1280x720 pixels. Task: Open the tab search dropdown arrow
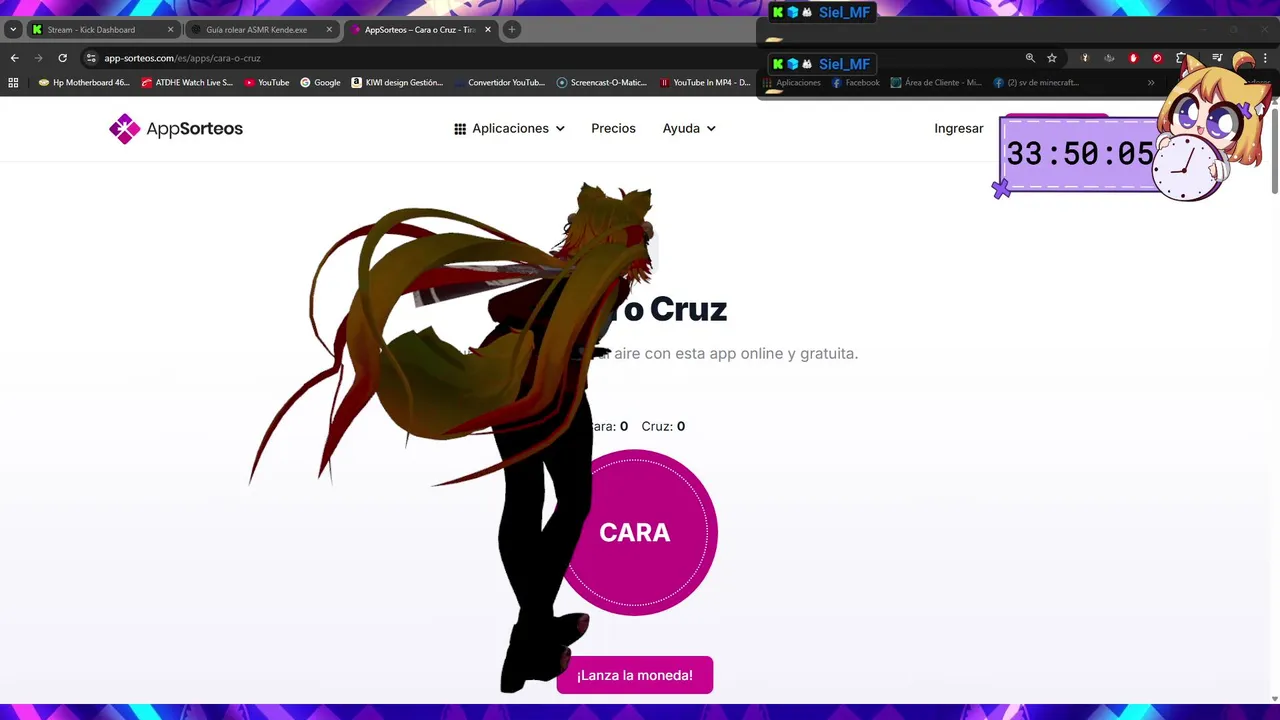click(x=13, y=30)
